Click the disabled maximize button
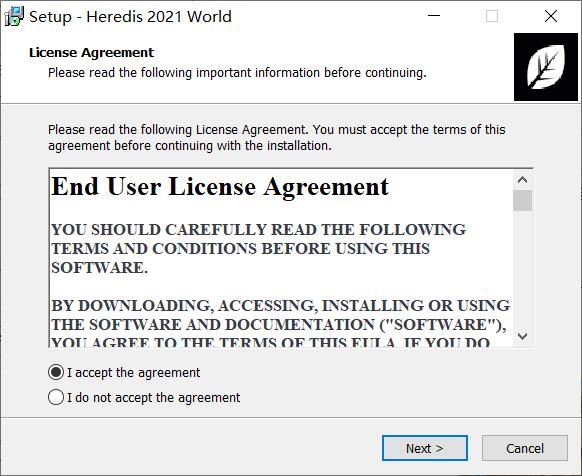The image size is (582, 476). [492, 16]
